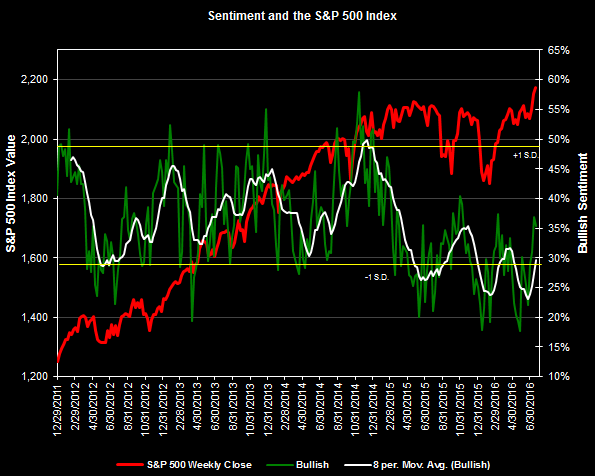Click the left axis value "1,800"
595x476 pixels.
point(34,199)
